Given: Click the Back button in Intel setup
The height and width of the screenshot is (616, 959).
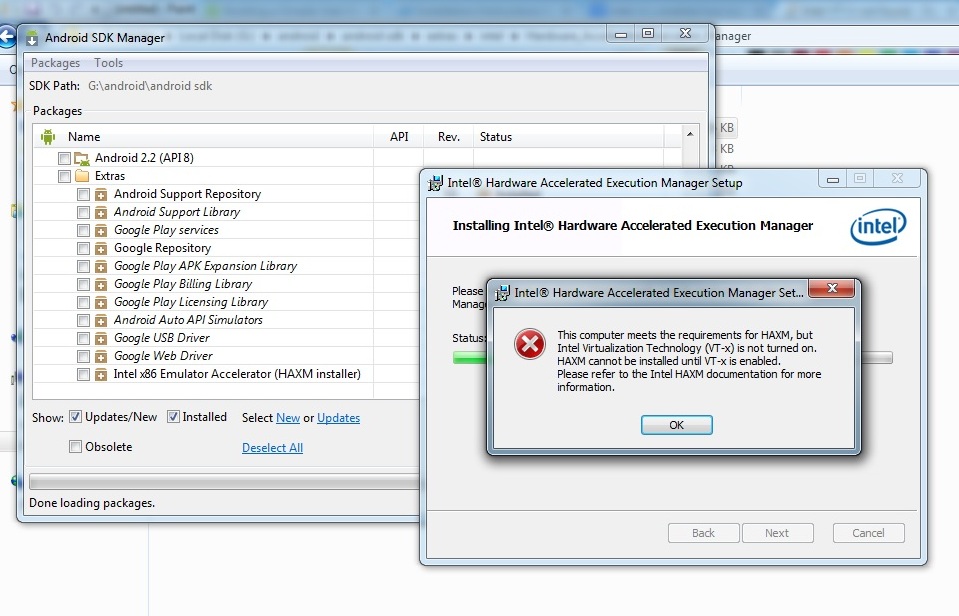Looking at the screenshot, I should point(703,533).
